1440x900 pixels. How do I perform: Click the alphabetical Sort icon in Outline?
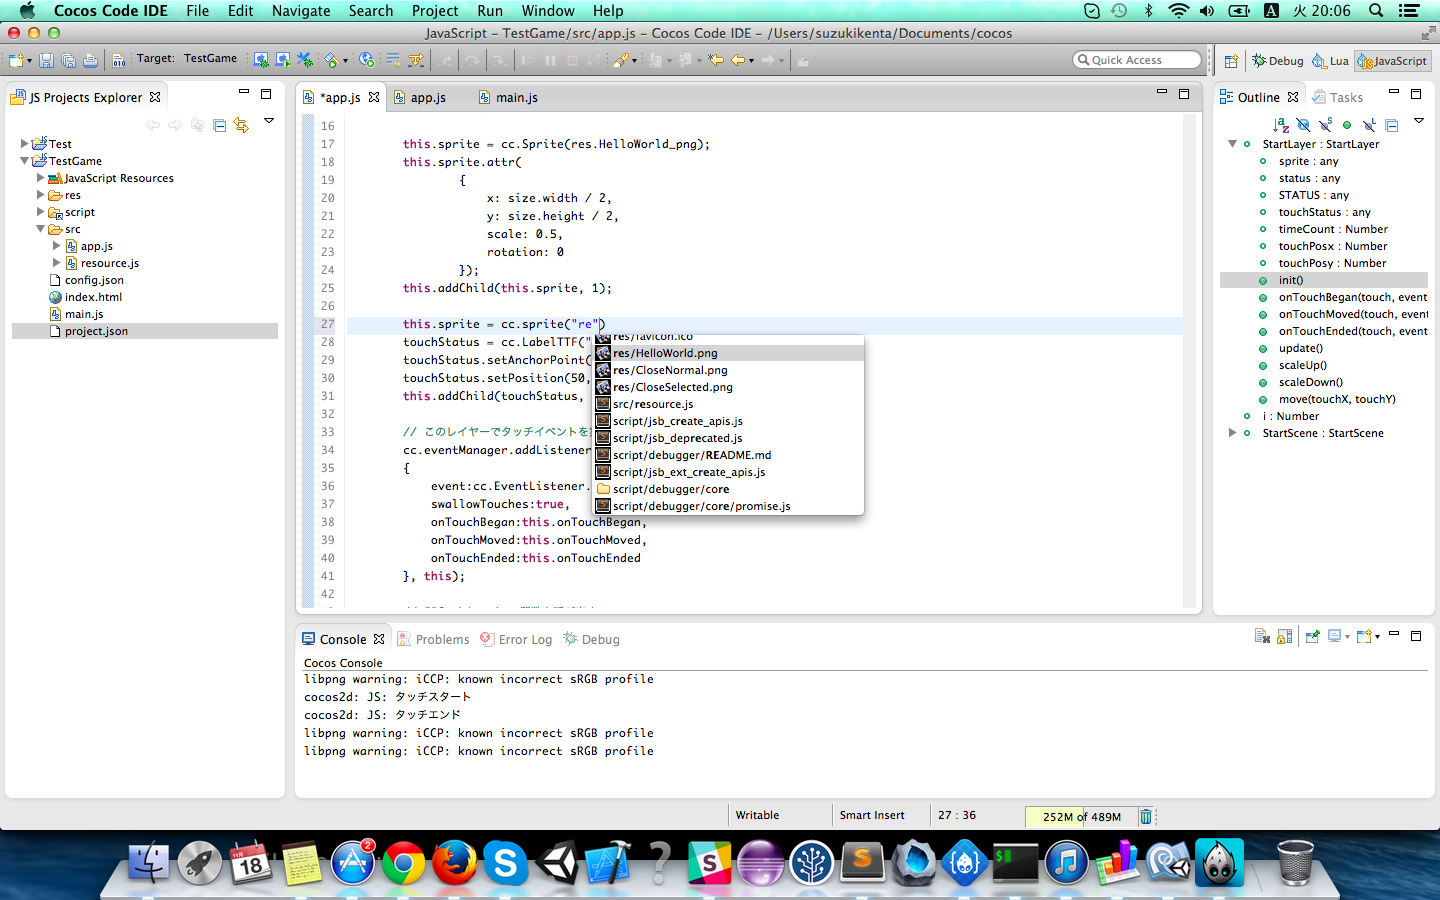click(1281, 125)
